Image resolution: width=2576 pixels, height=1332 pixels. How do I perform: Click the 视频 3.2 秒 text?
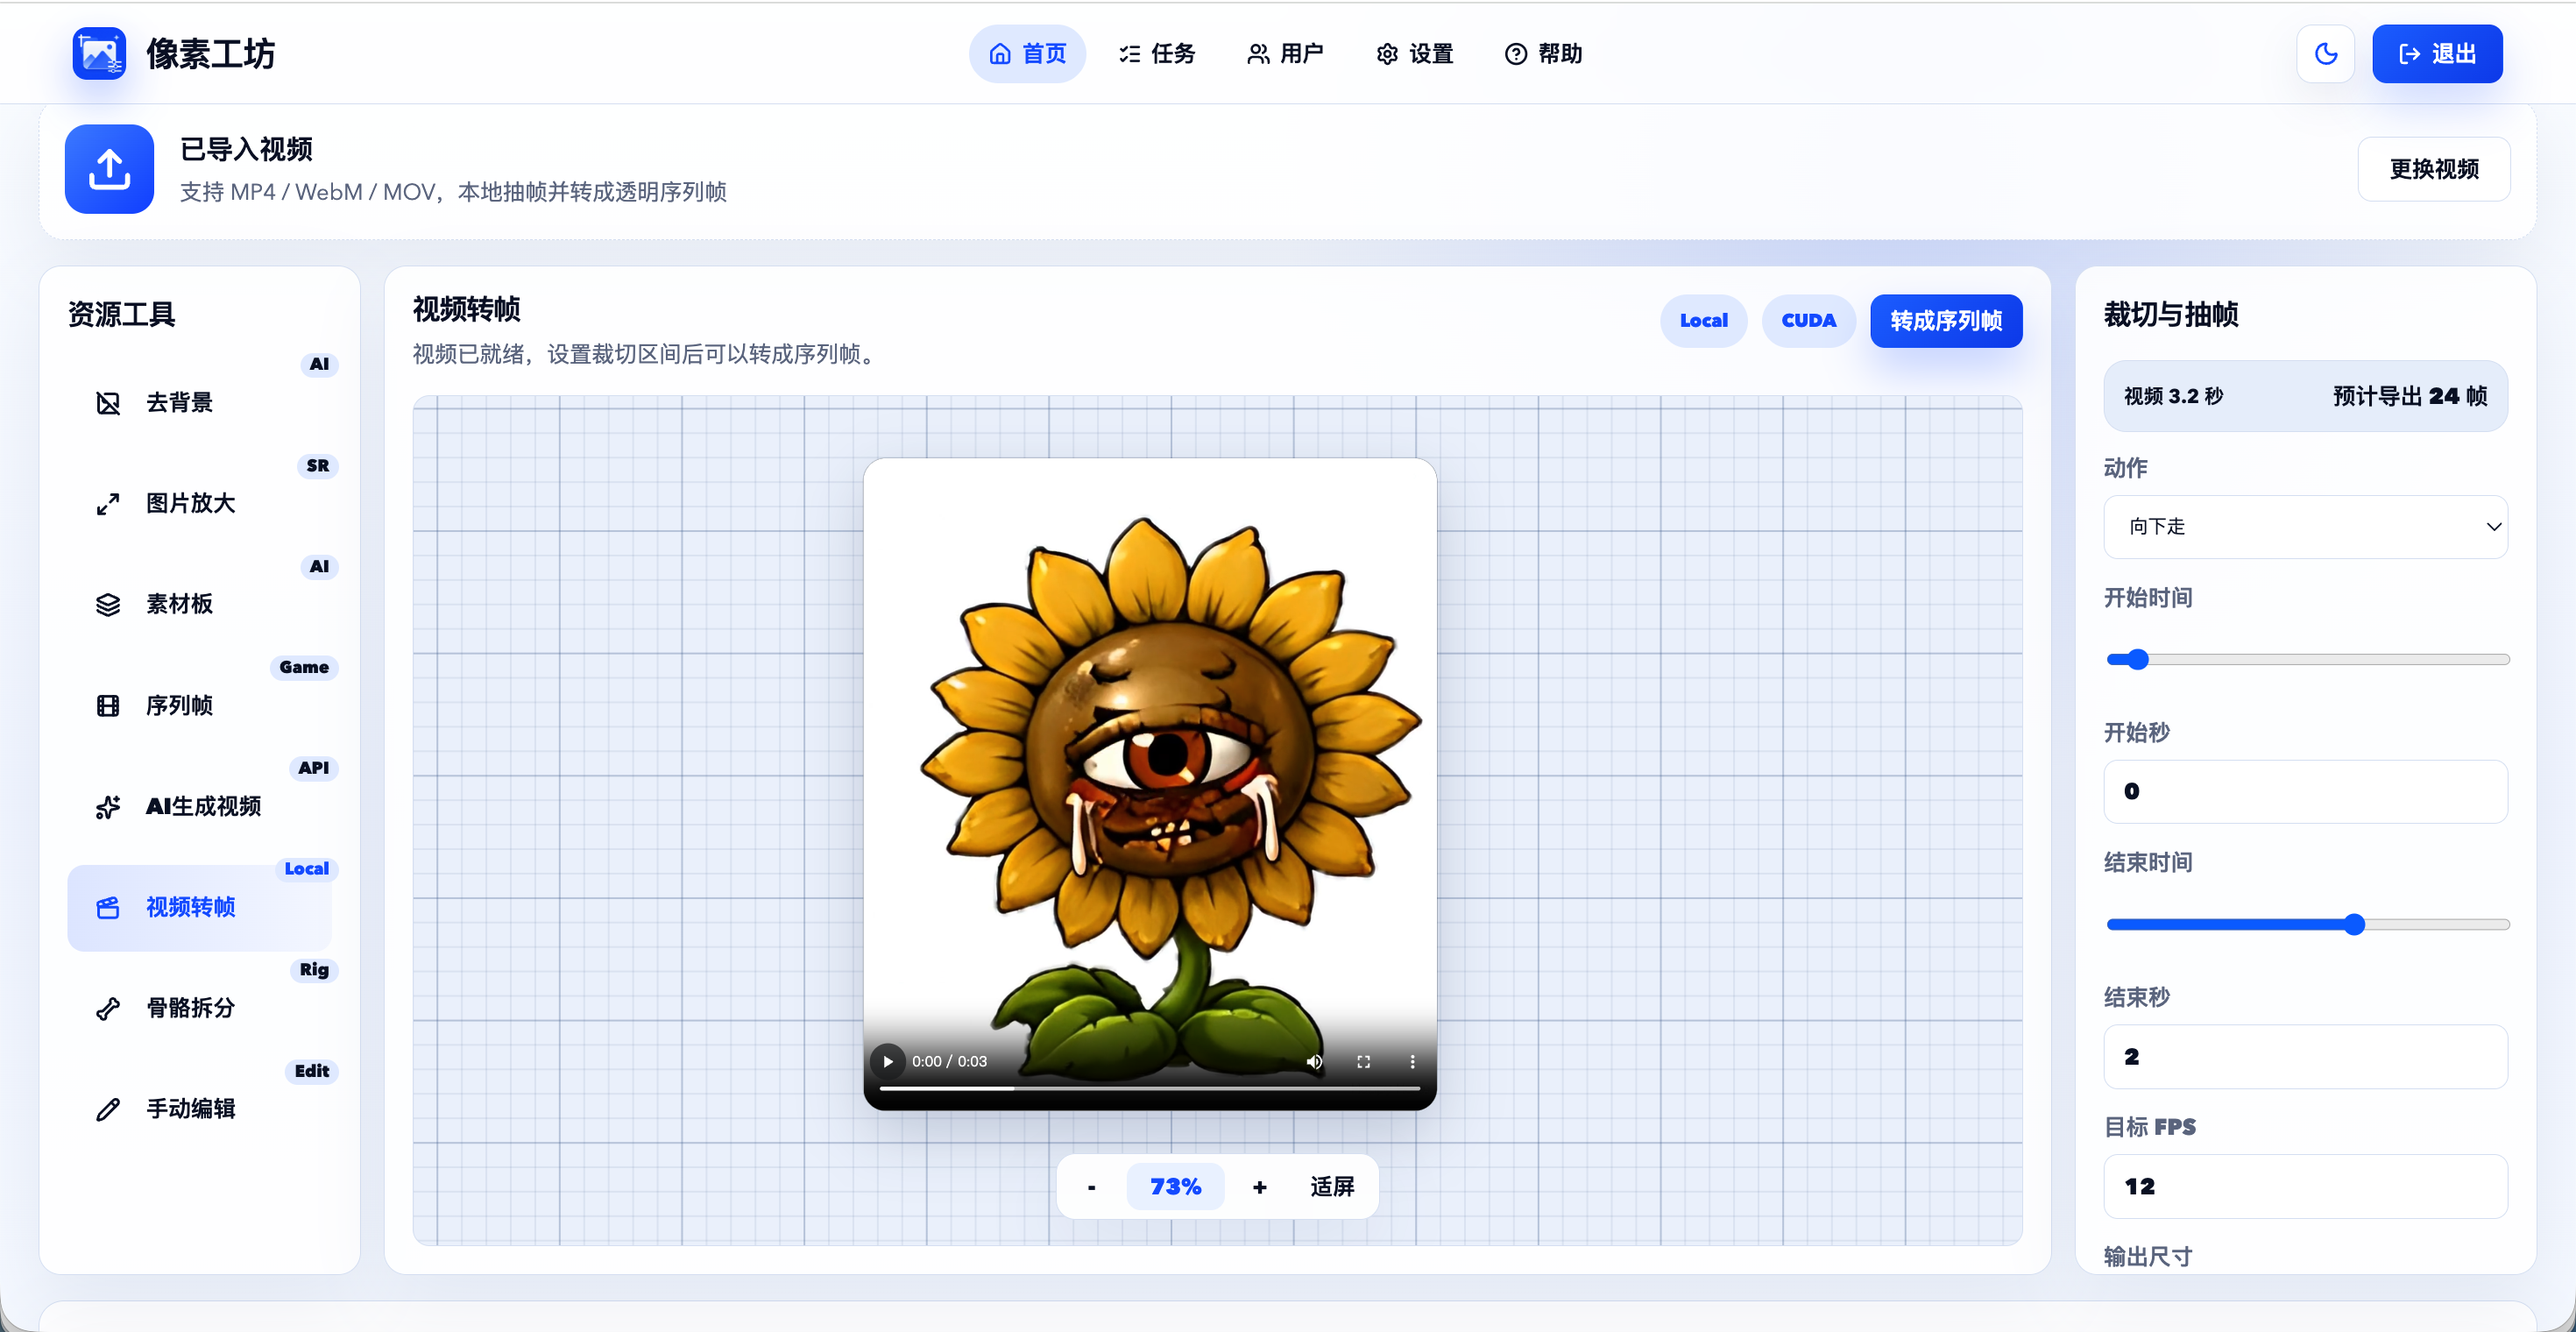(x=2173, y=396)
